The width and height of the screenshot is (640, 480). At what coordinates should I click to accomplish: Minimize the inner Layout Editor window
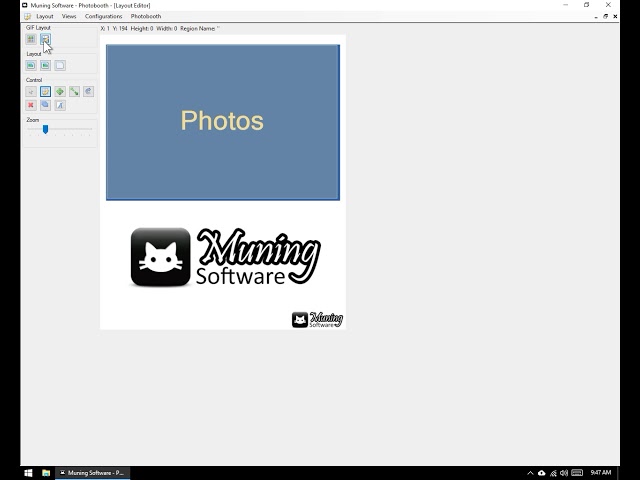tap(596, 17)
